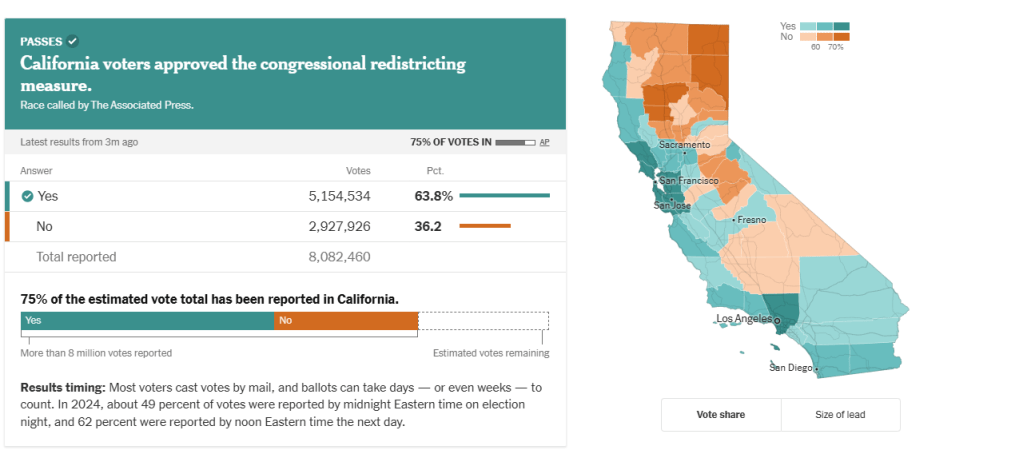Switch to the Vote share view

[x=721, y=414]
